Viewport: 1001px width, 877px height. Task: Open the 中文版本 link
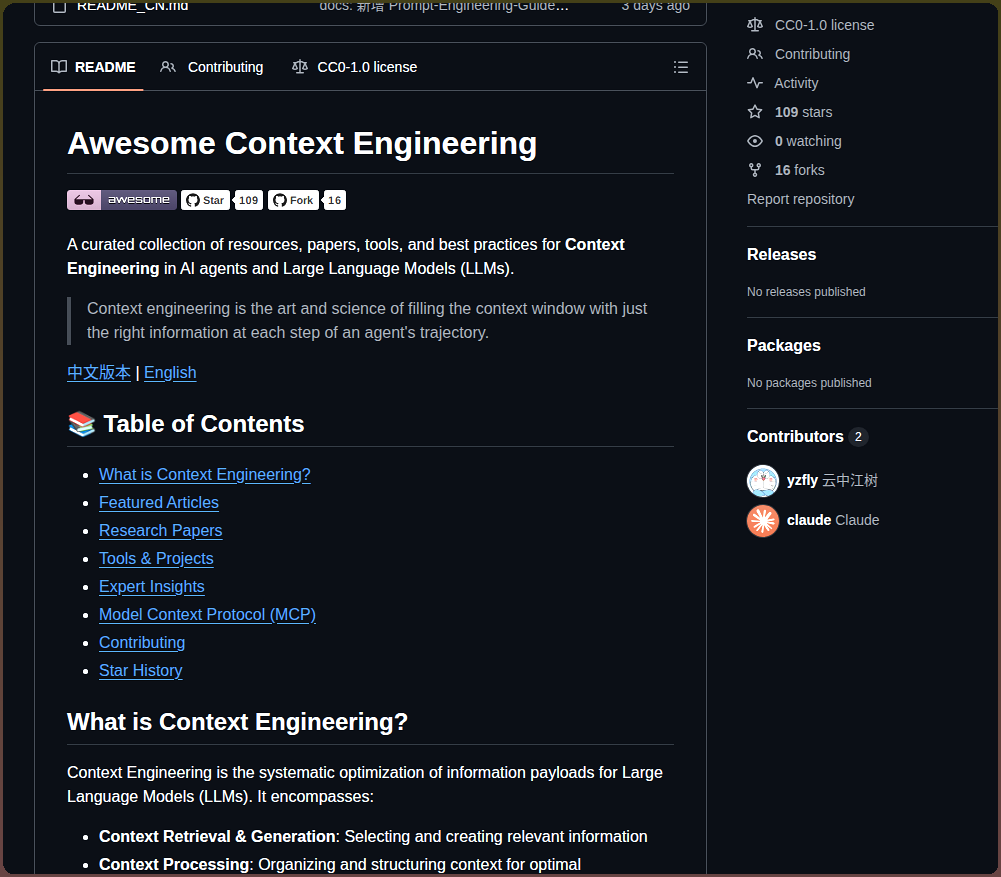pos(99,373)
